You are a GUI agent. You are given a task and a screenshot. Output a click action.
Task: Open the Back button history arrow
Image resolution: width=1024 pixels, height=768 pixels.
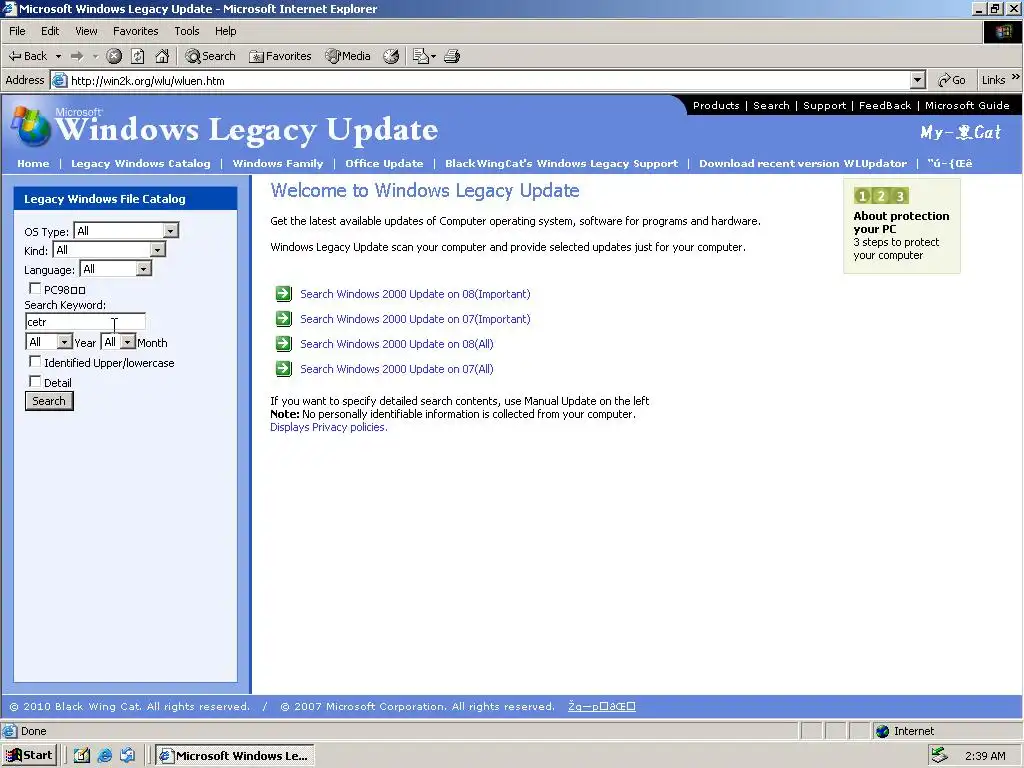click(x=58, y=56)
